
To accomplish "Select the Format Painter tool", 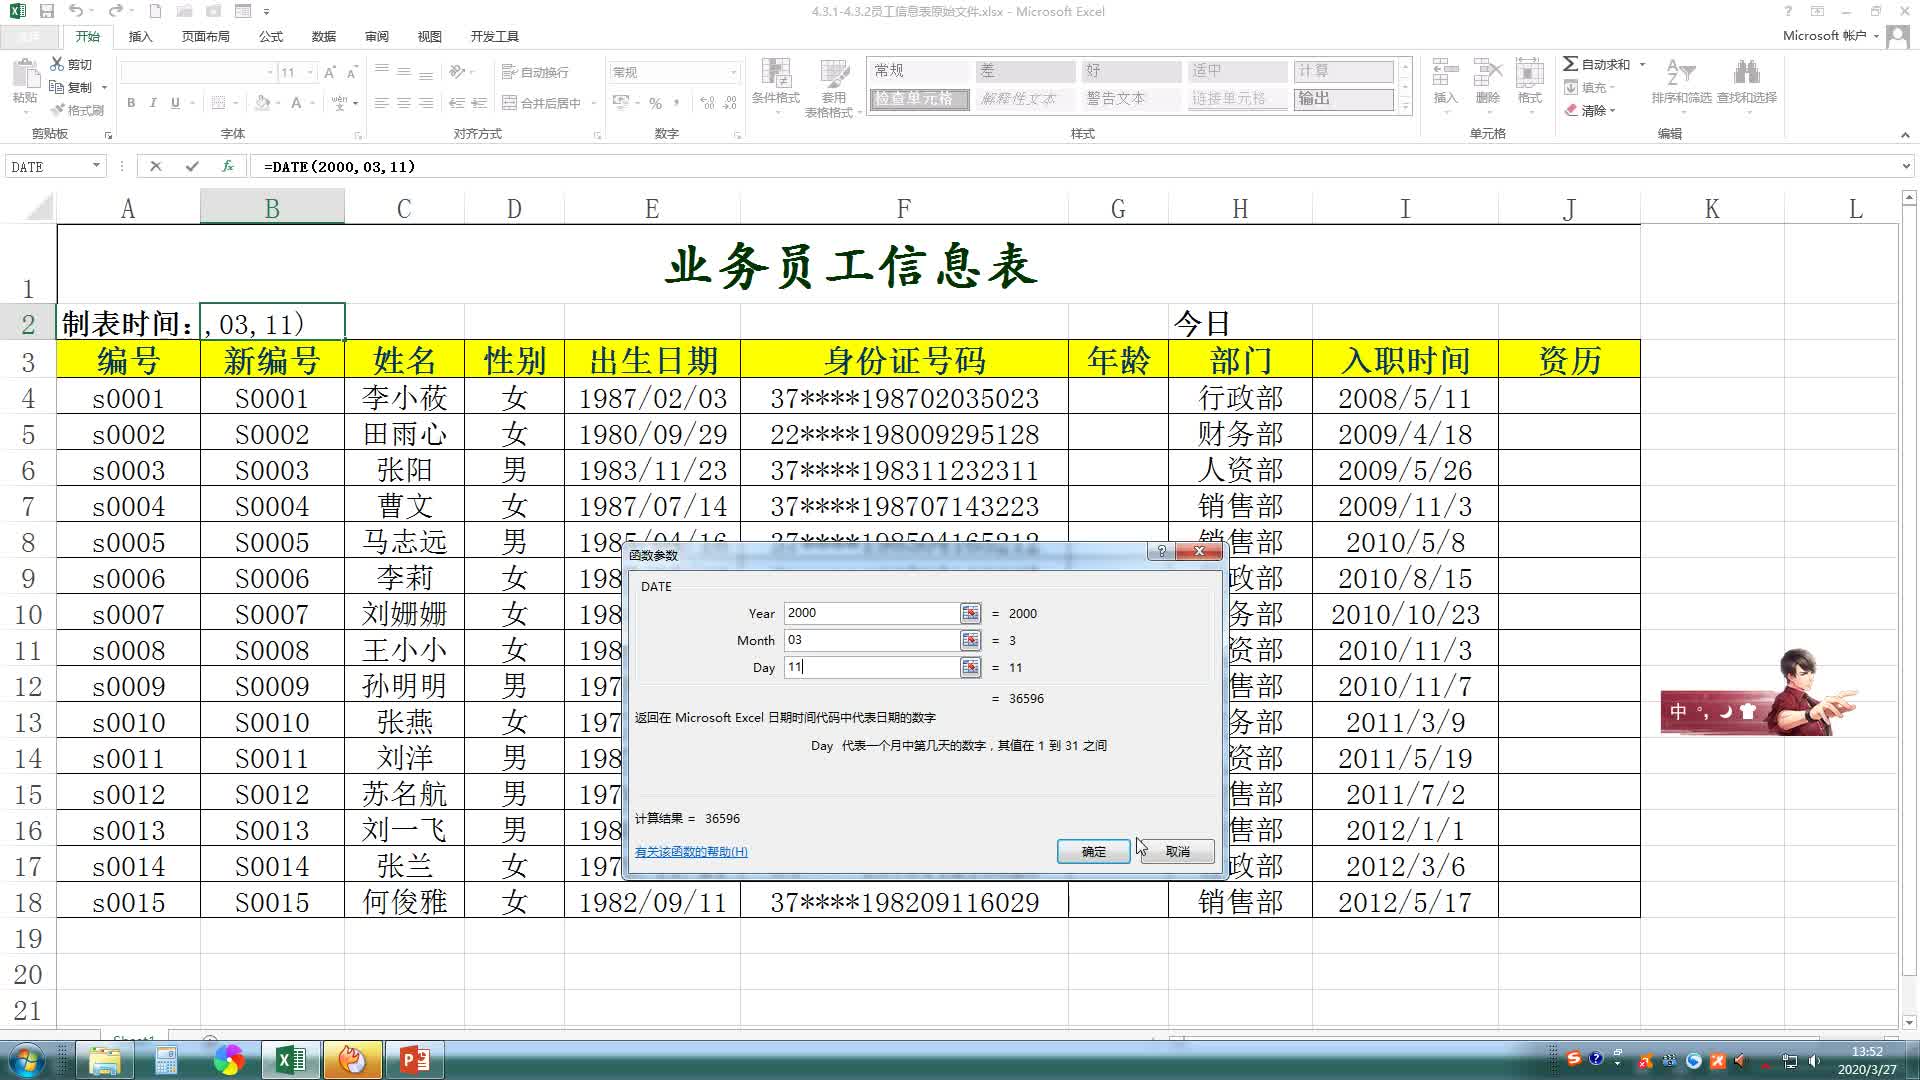I will pos(79,107).
